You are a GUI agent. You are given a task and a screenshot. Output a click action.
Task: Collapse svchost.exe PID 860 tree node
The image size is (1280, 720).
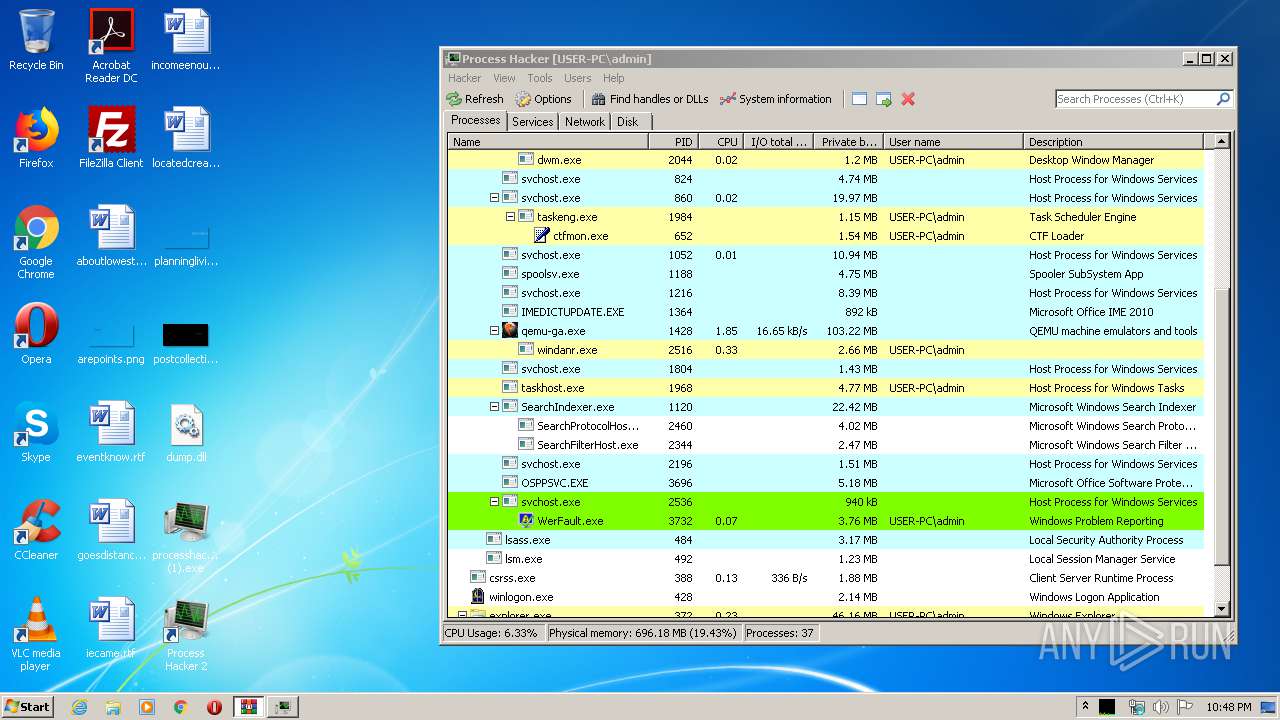[494, 198]
